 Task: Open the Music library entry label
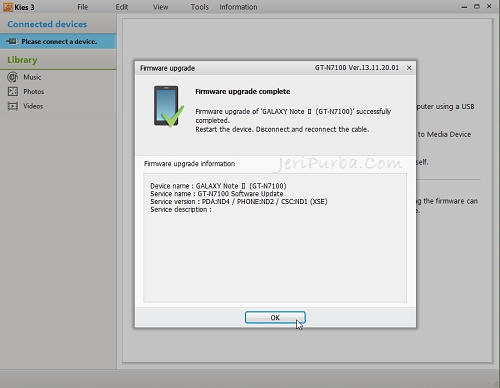click(x=32, y=77)
